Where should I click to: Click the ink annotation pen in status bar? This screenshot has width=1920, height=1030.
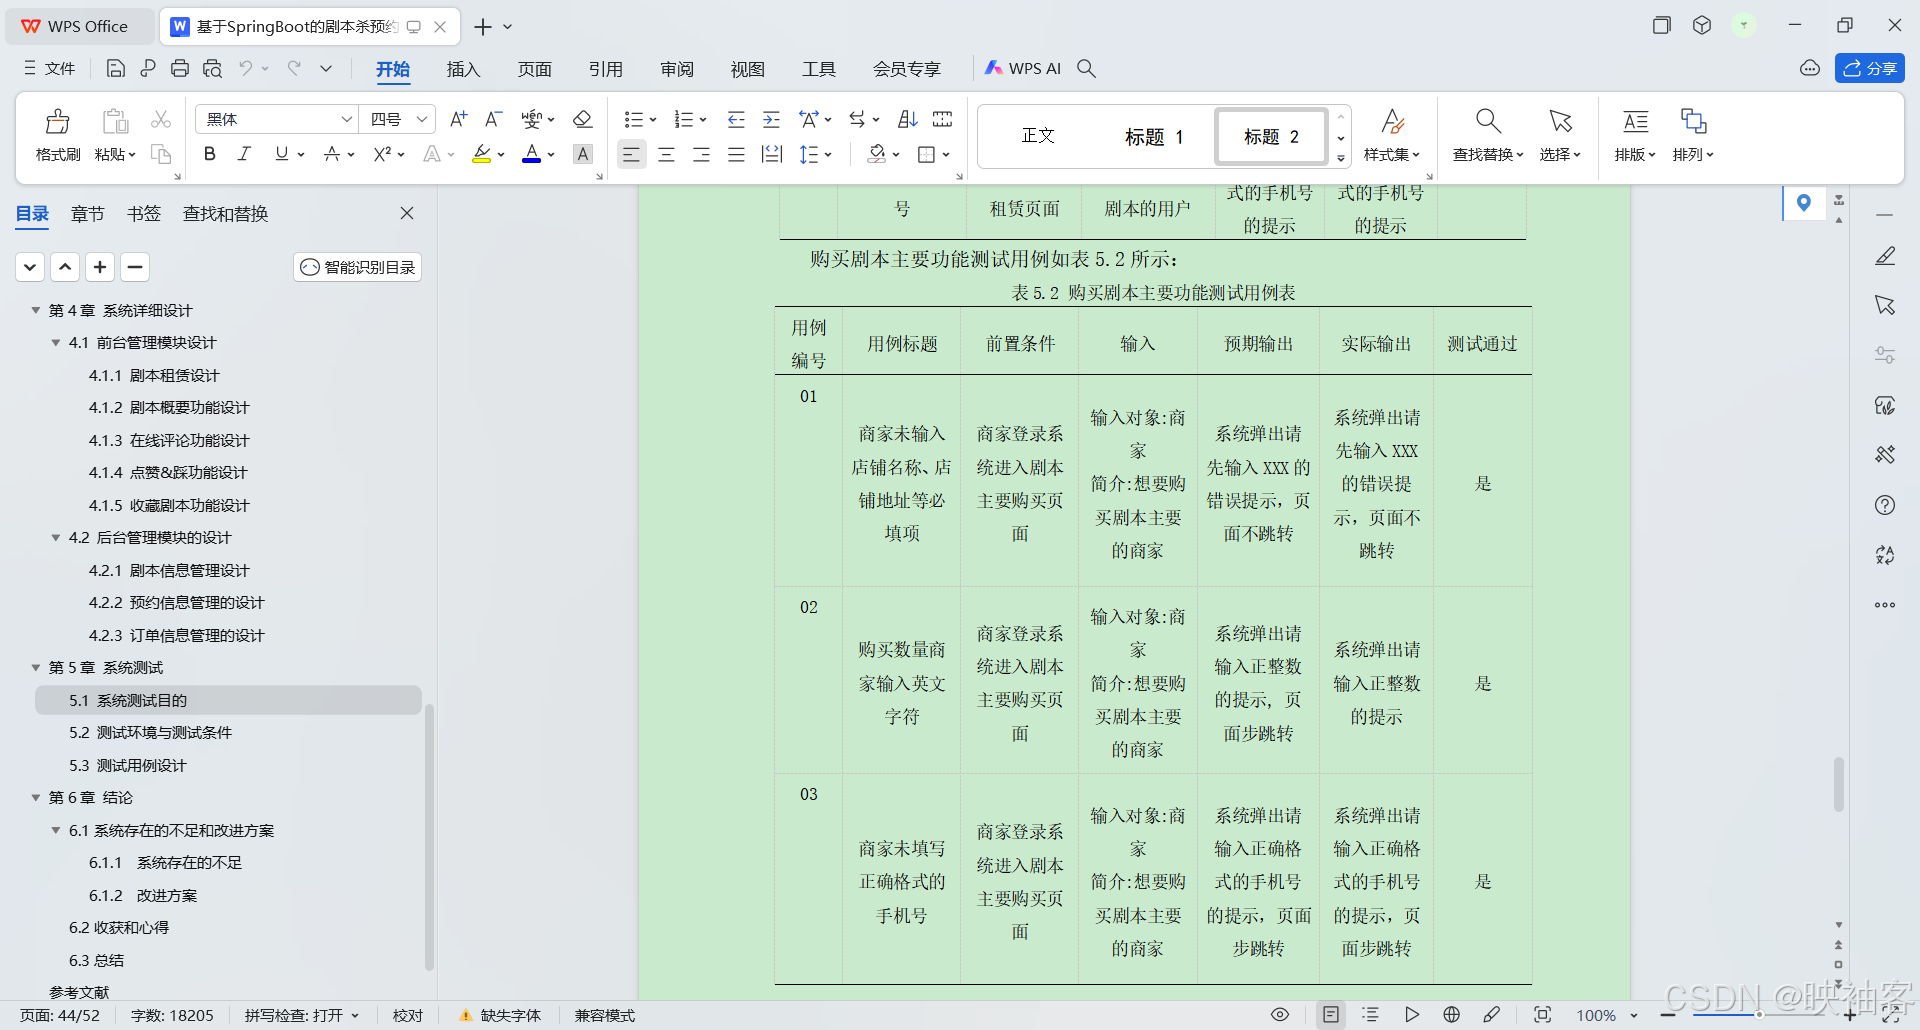click(x=1492, y=1015)
